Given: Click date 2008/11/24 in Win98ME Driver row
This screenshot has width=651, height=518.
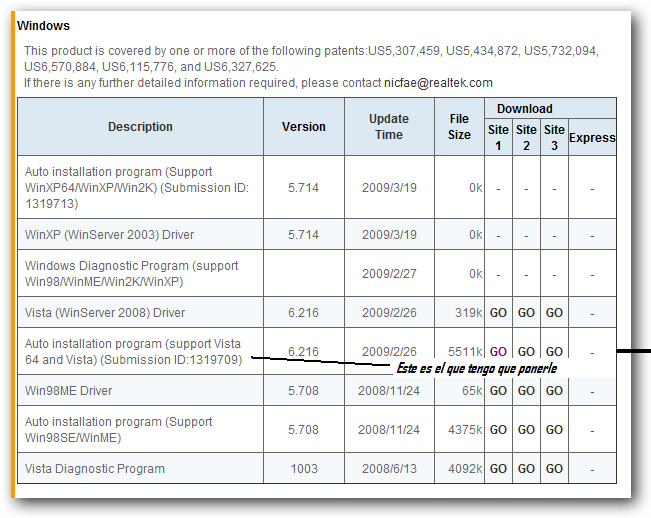Looking at the screenshot, I should click(x=389, y=391).
